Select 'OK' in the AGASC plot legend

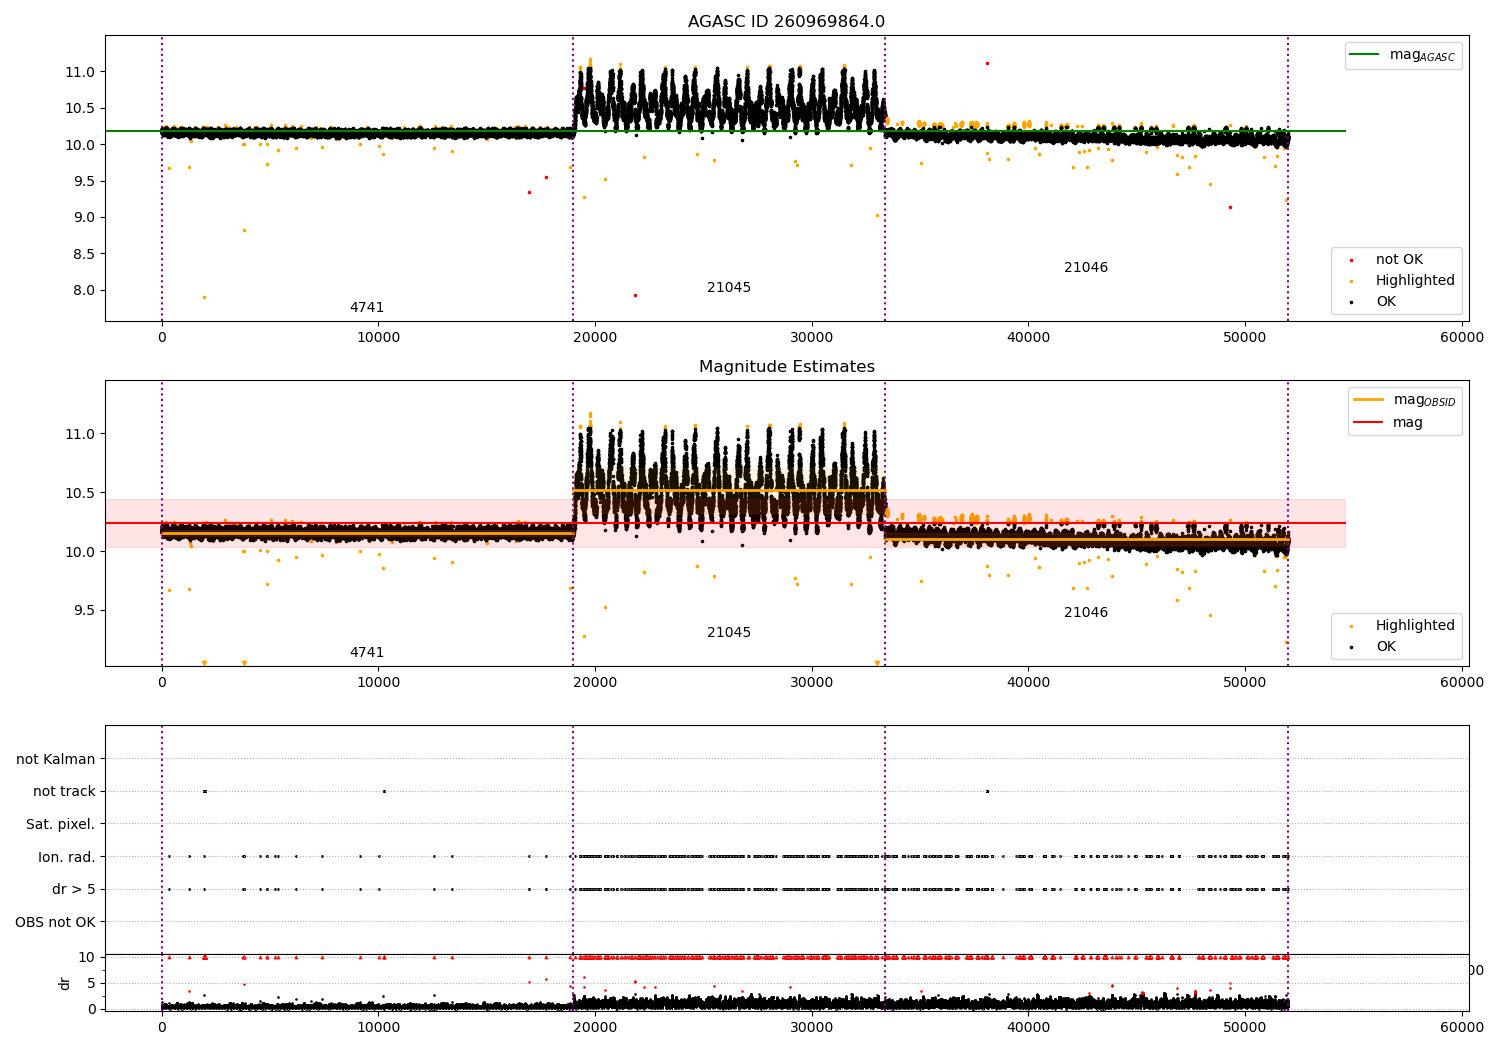tap(1385, 302)
